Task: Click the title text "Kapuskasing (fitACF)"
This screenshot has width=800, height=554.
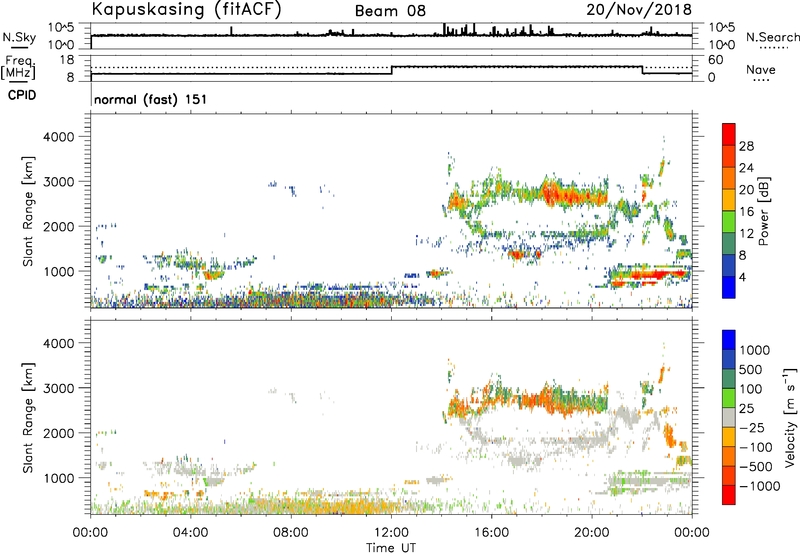Action: 186,9
